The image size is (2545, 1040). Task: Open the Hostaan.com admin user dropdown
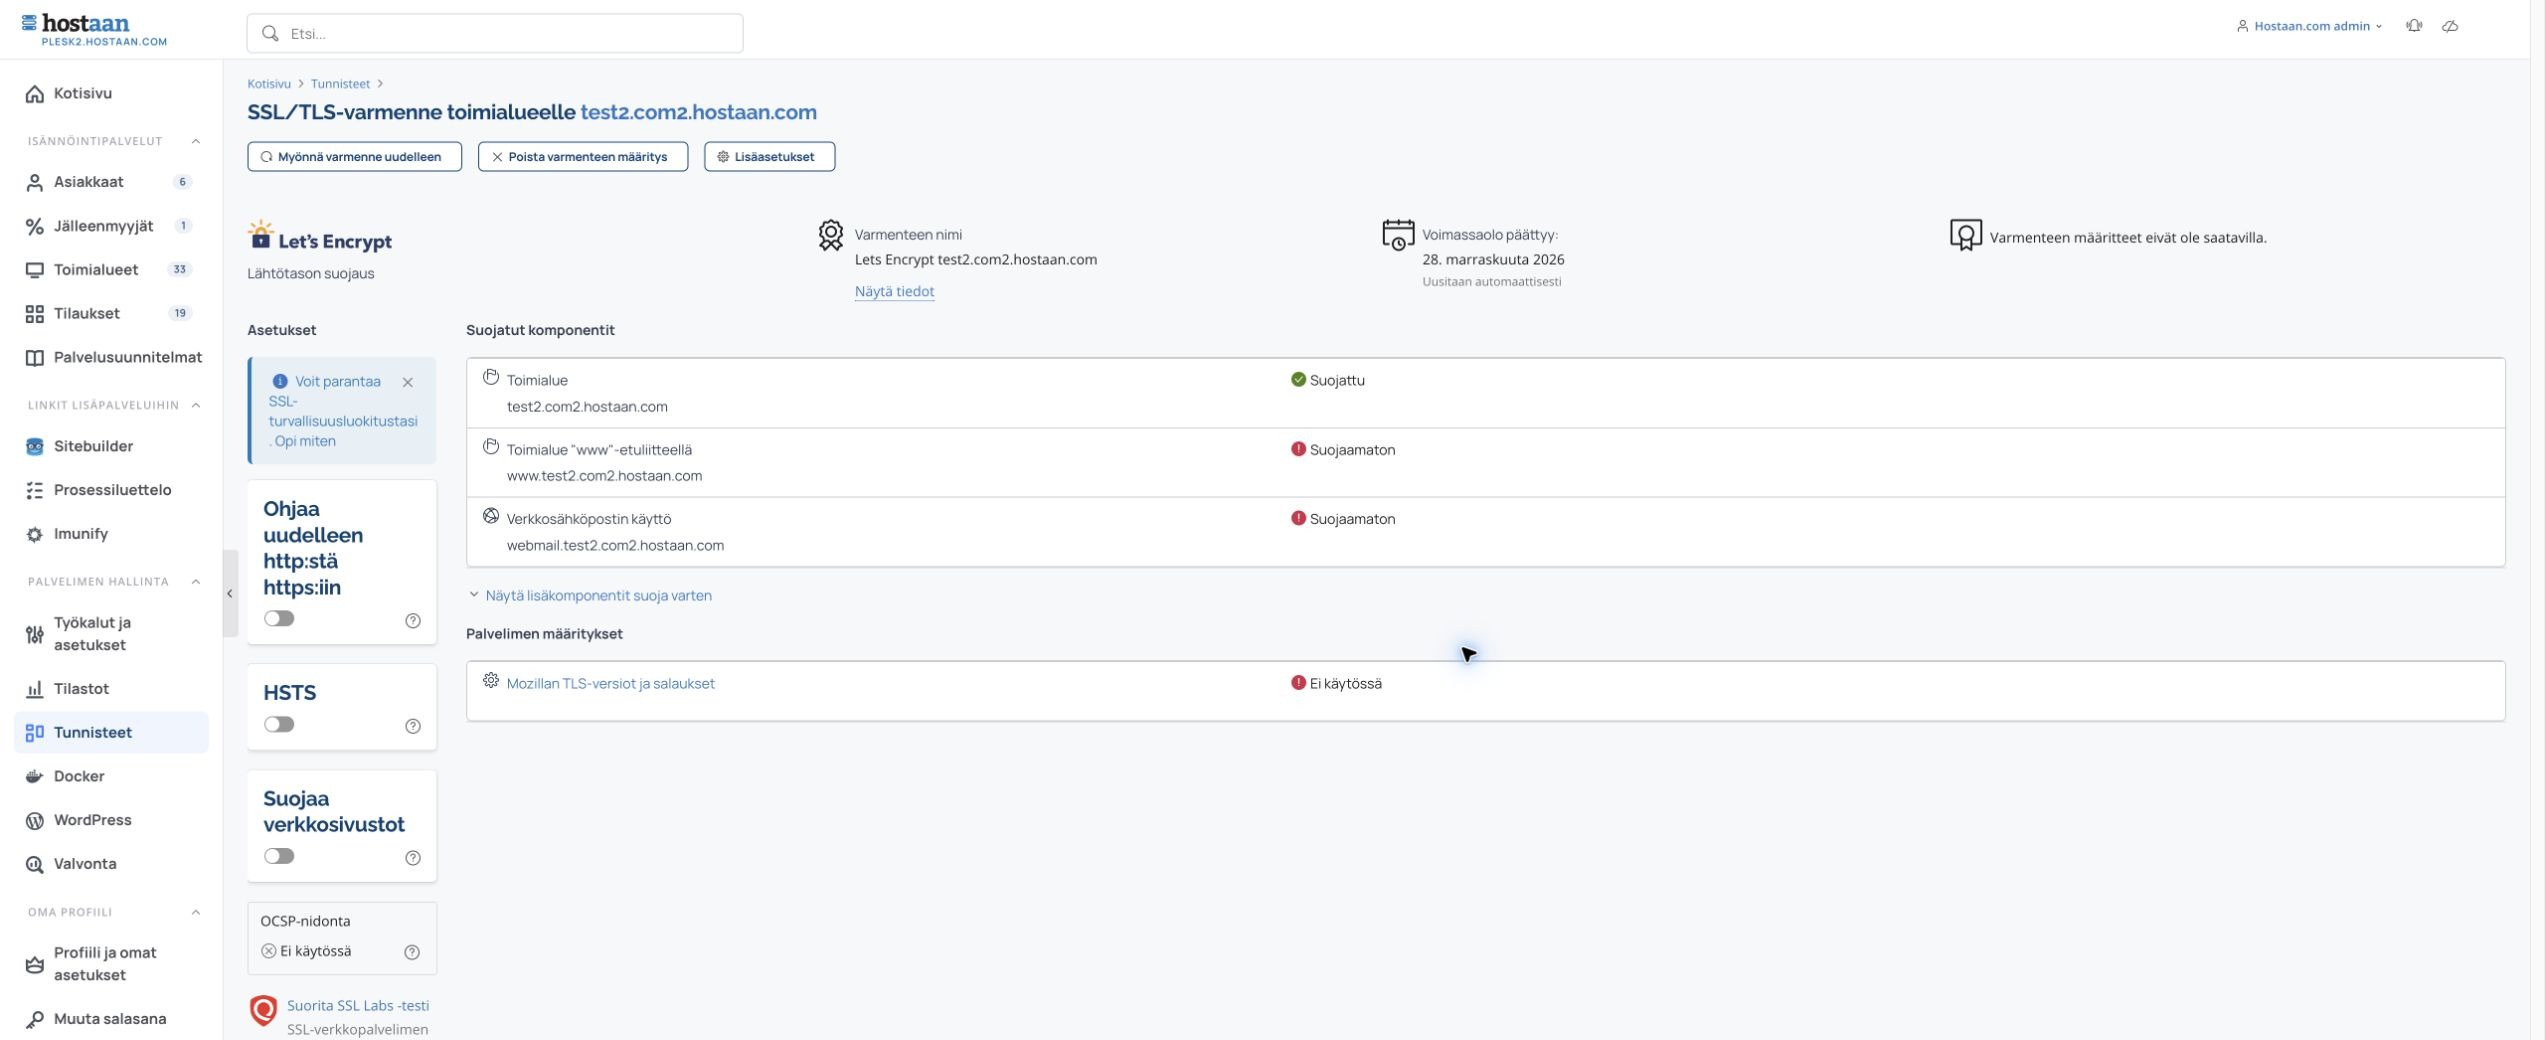pos(2309,26)
